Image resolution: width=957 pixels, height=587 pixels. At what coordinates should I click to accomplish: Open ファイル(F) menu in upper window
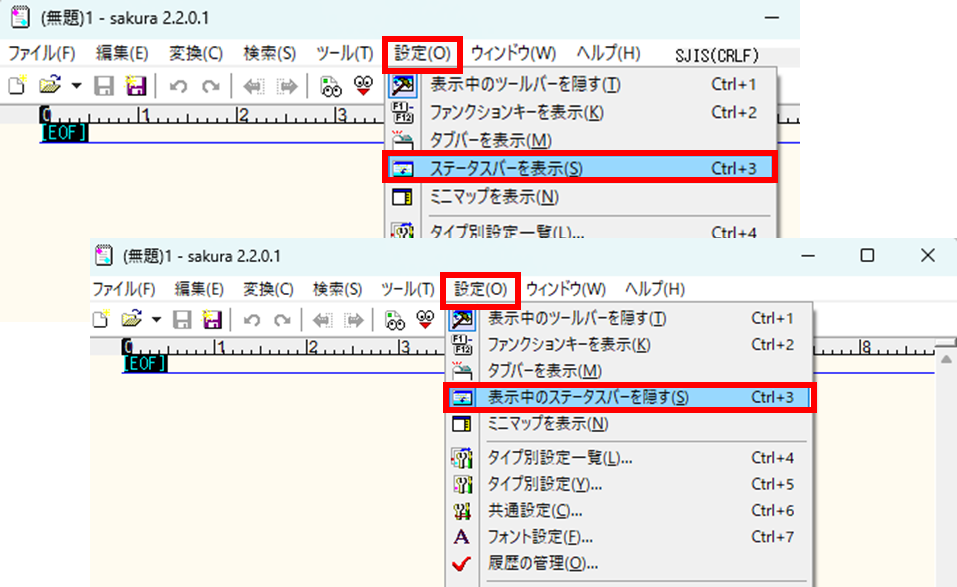[x=42, y=54]
